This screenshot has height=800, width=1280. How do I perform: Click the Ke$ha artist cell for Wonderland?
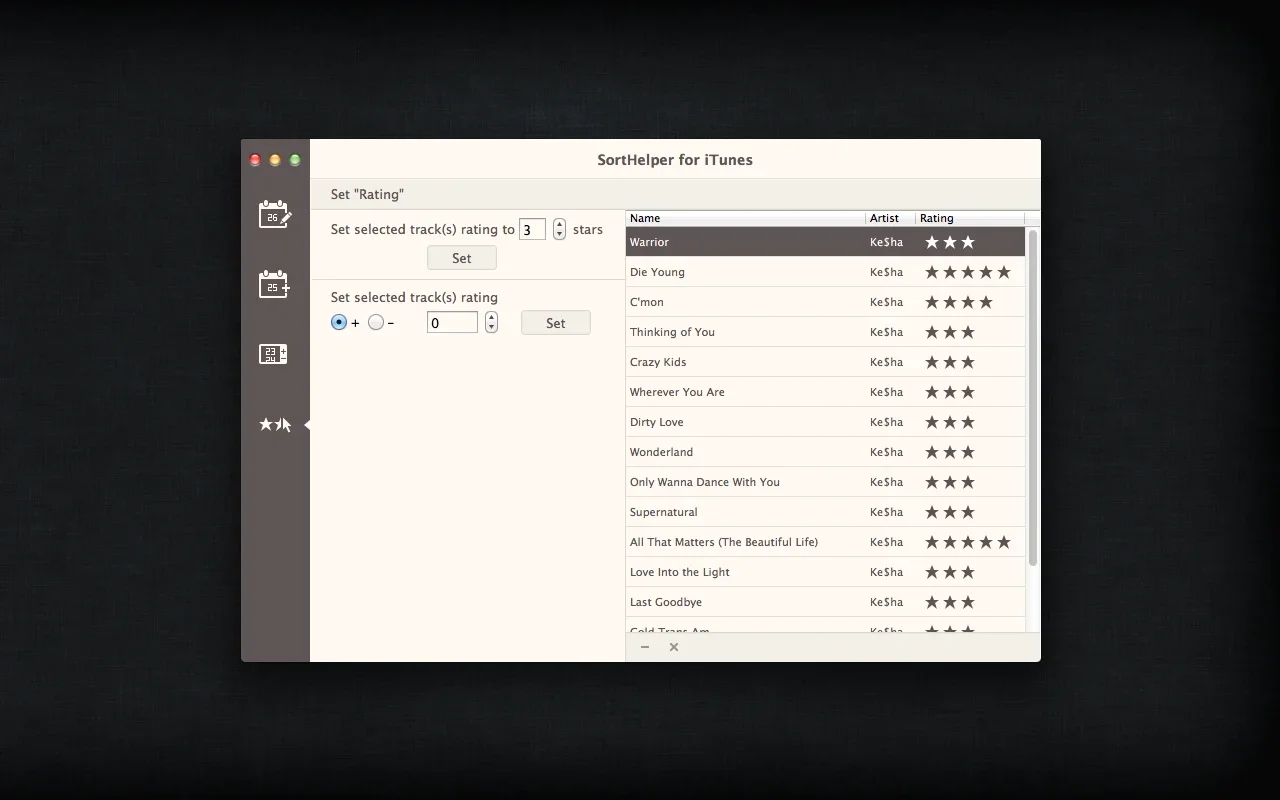[x=886, y=452]
